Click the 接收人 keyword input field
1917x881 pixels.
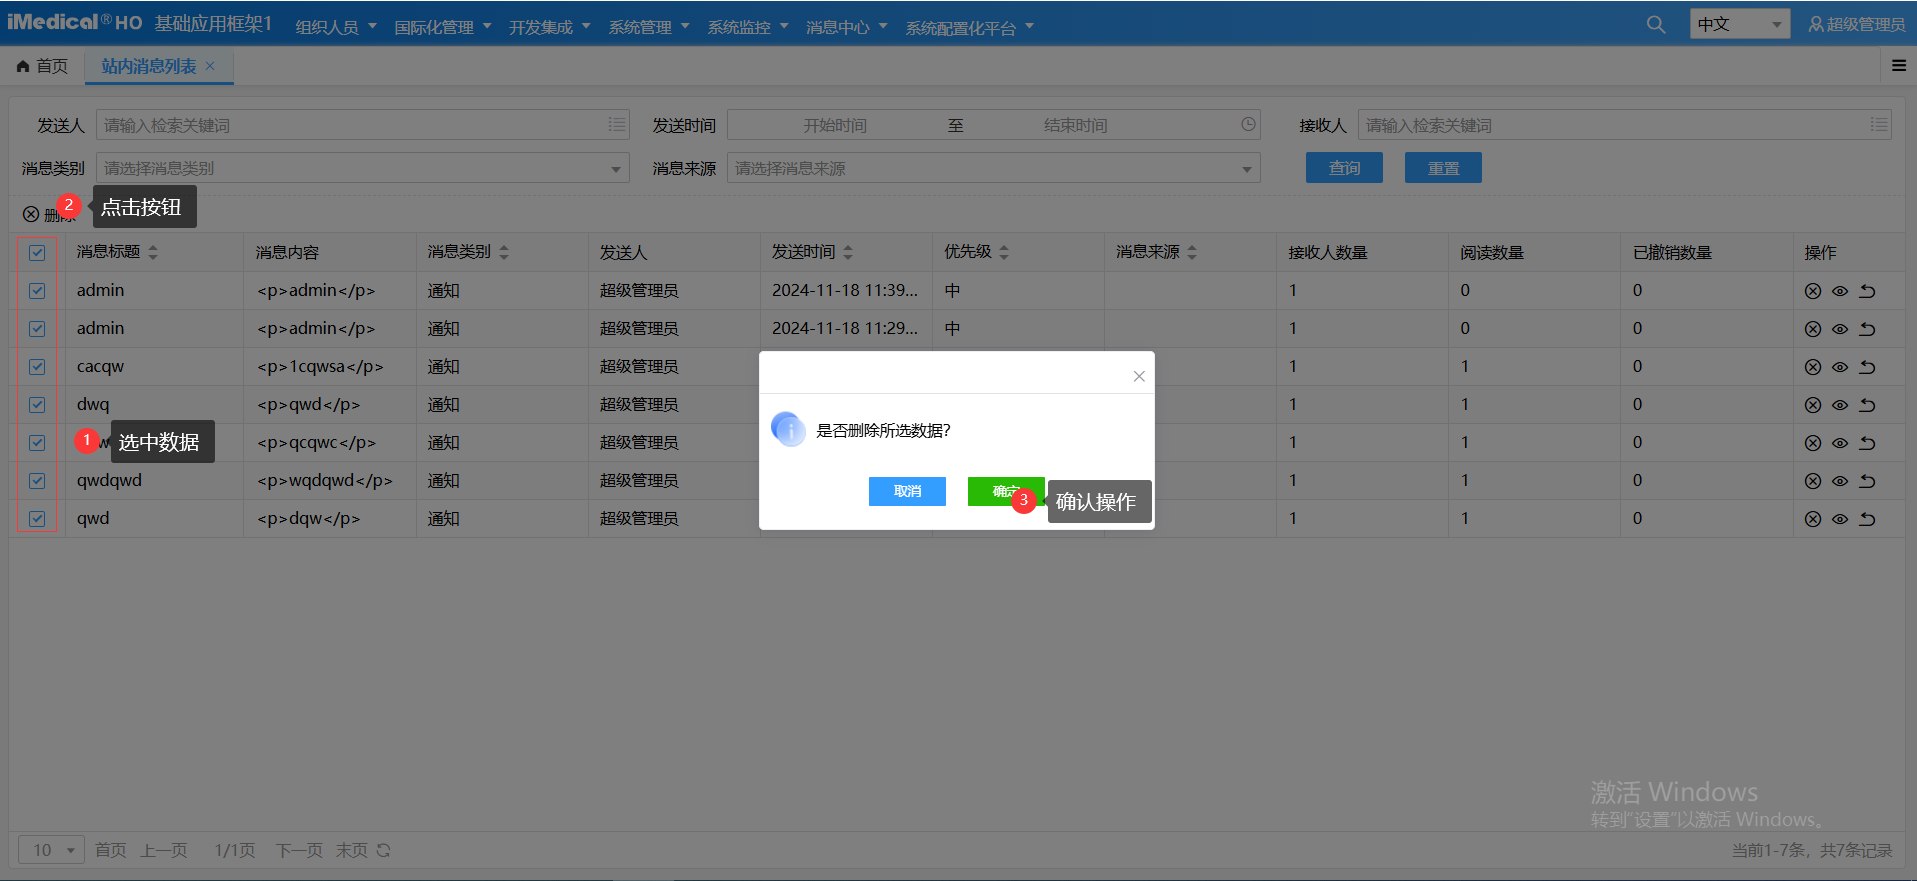click(x=1625, y=125)
